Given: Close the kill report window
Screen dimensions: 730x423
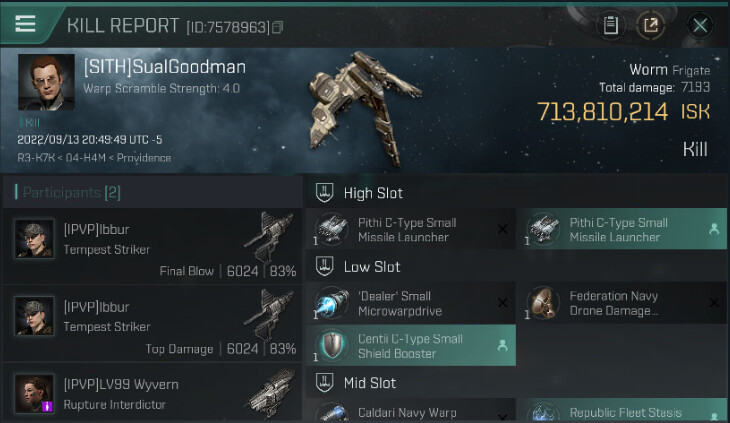Looking at the screenshot, I should click(700, 25).
